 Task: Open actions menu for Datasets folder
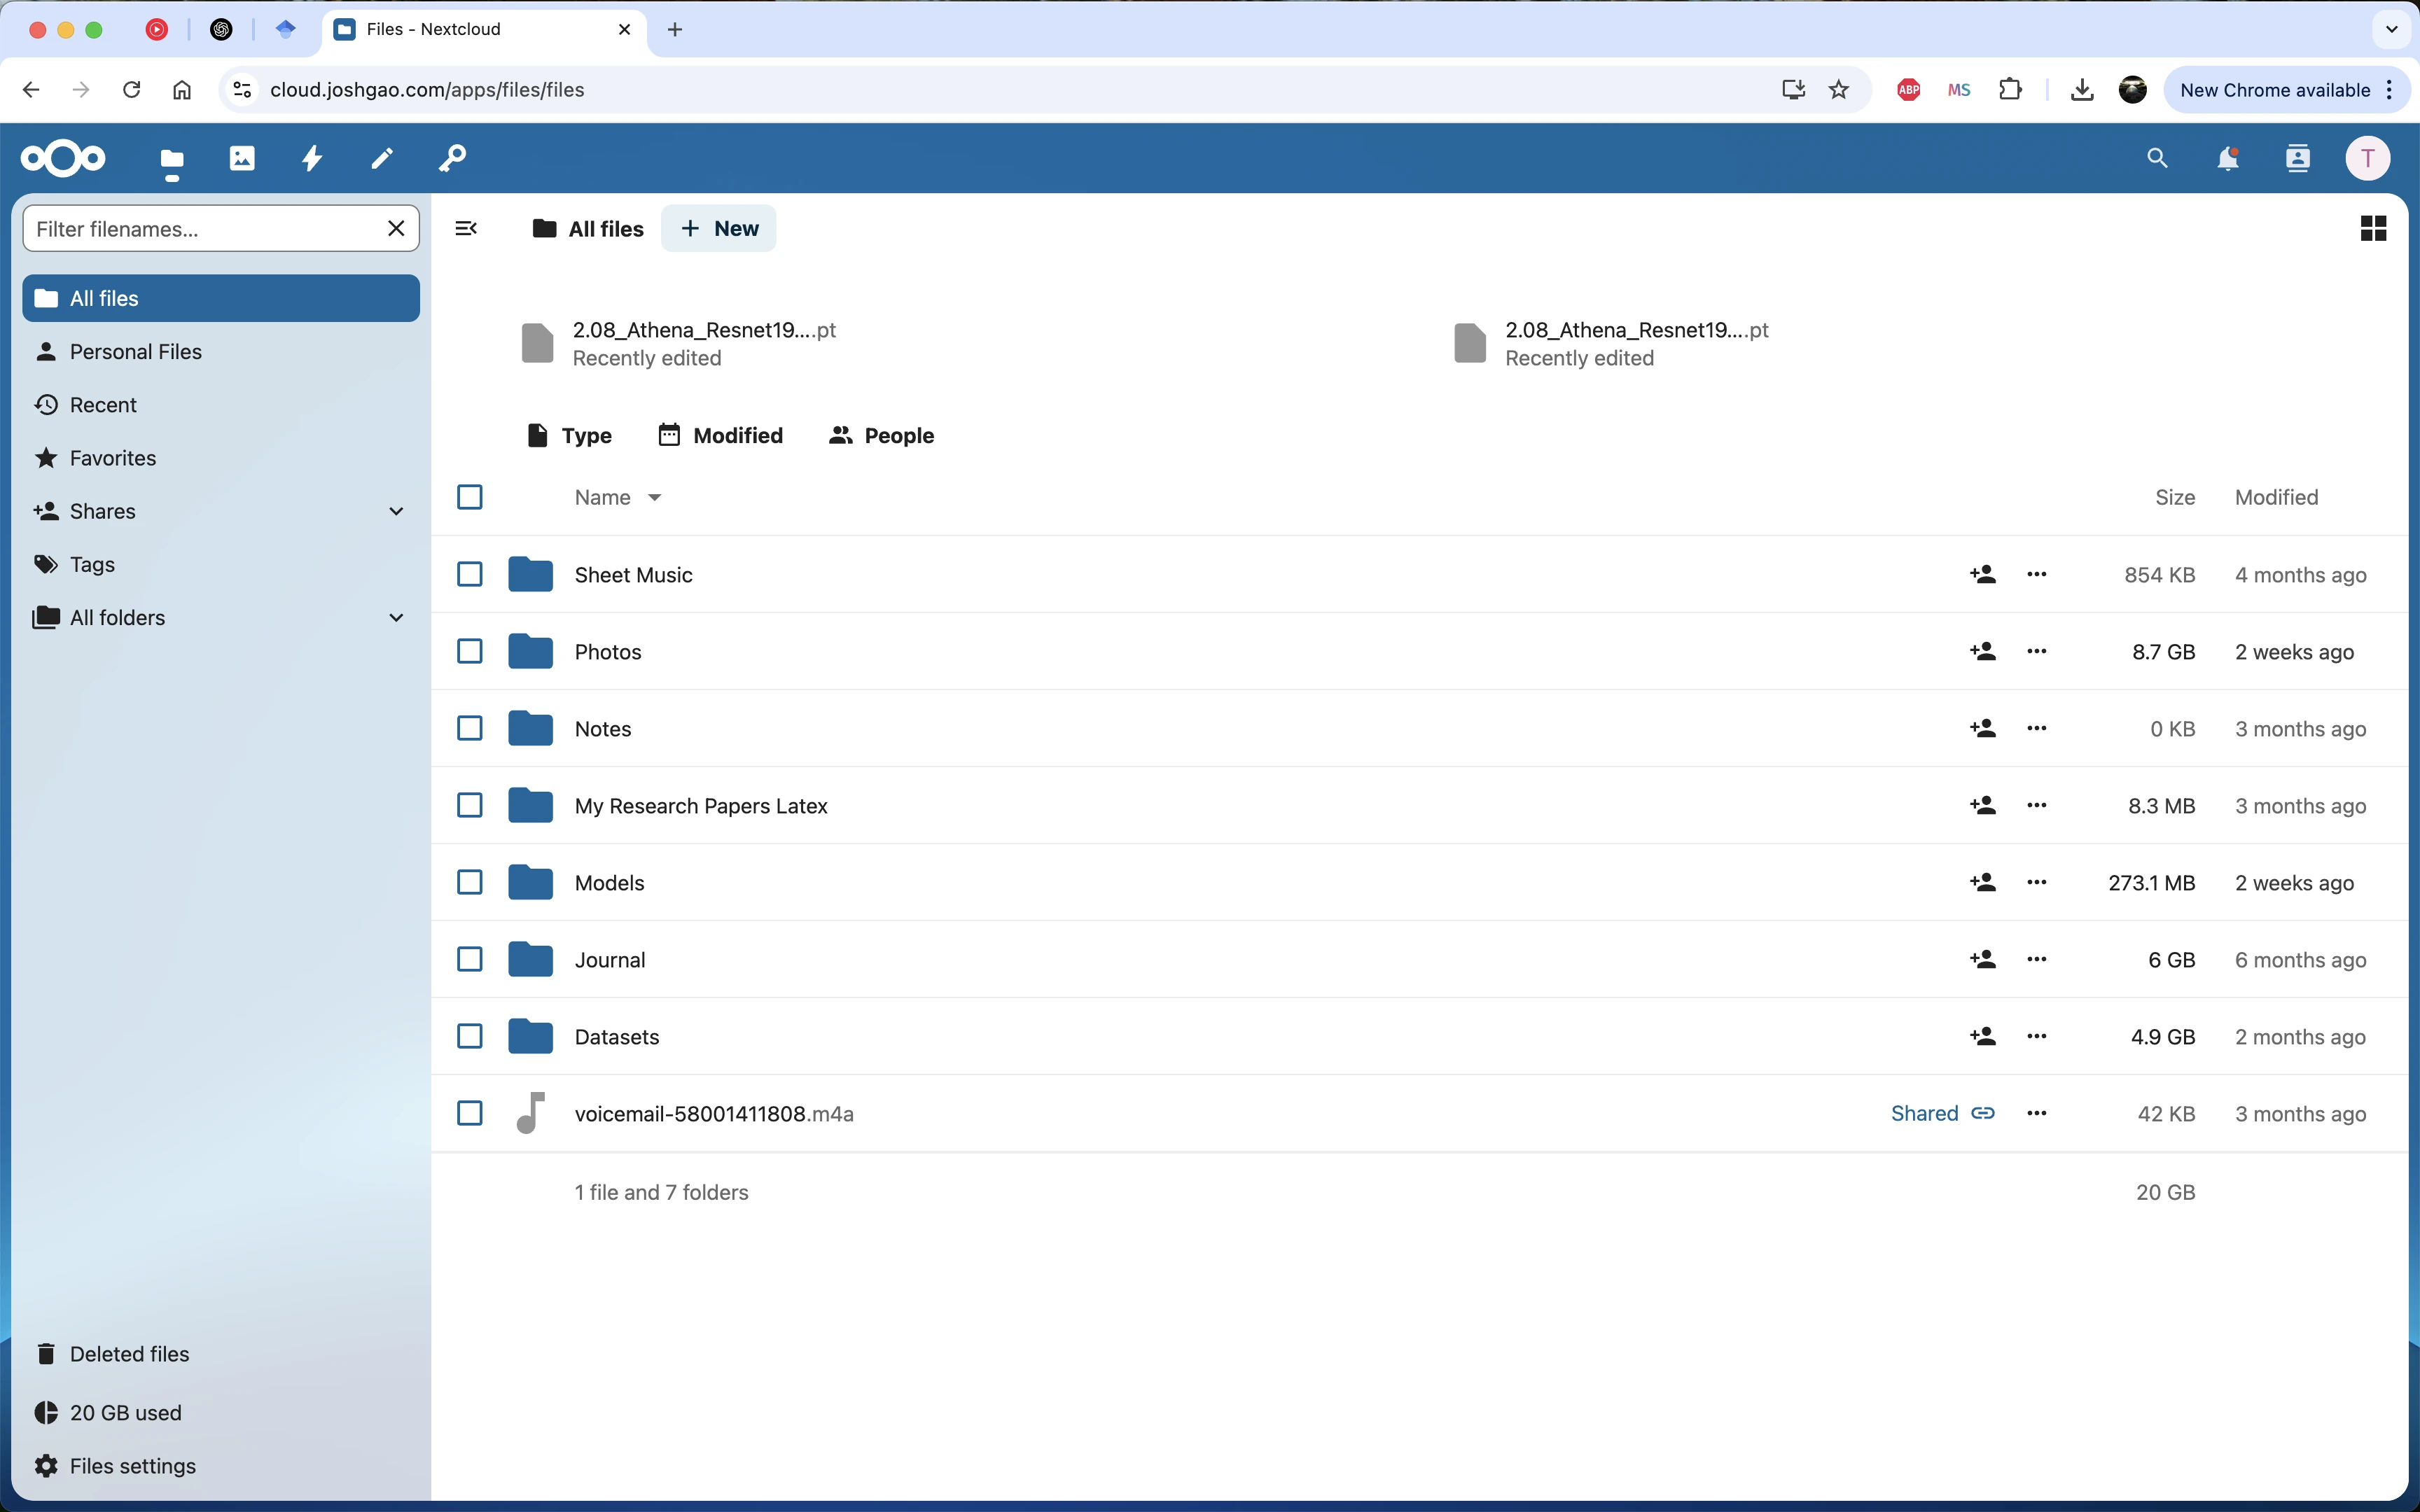click(2037, 1037)
